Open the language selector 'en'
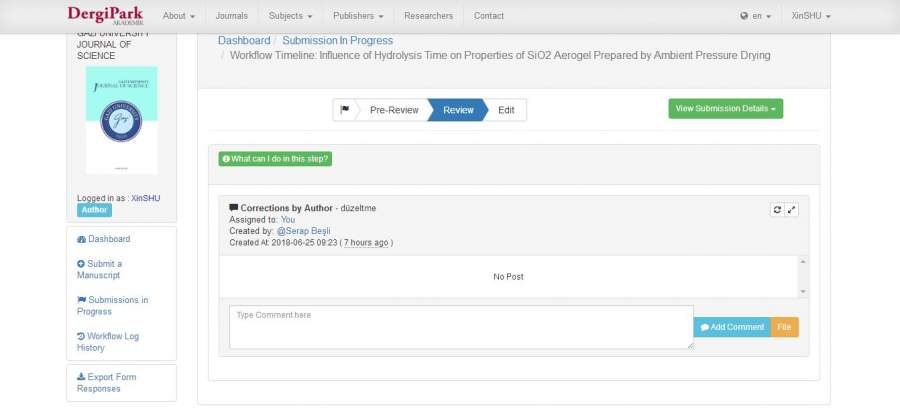 pos(756,16)
